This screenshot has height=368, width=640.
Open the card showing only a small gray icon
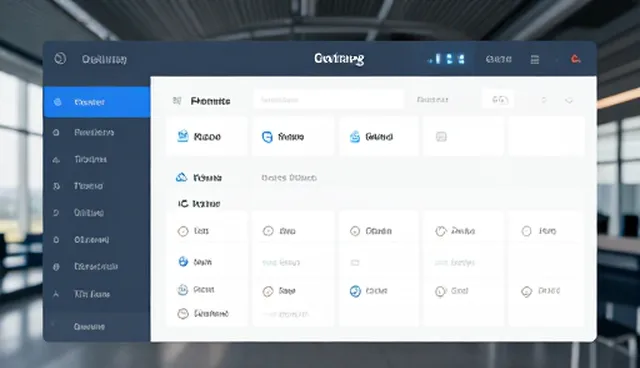[x=463, y=136]
